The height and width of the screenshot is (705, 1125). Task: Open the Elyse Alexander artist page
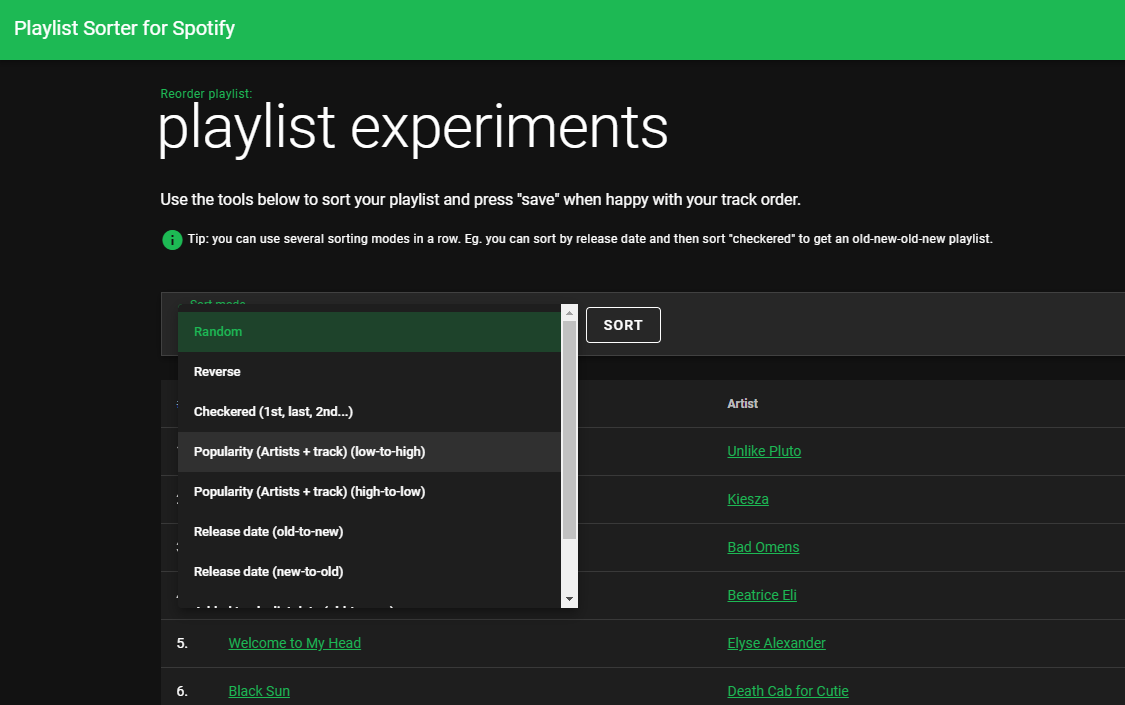point(776,643)
